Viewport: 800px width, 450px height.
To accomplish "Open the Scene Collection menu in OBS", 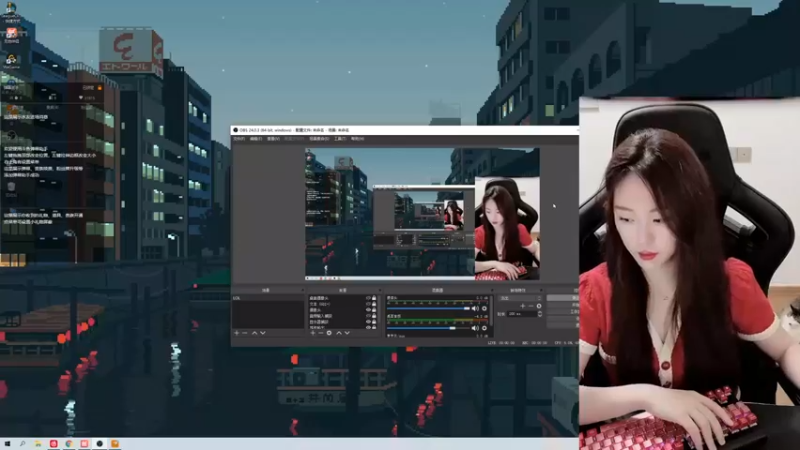I will [319, 138].
